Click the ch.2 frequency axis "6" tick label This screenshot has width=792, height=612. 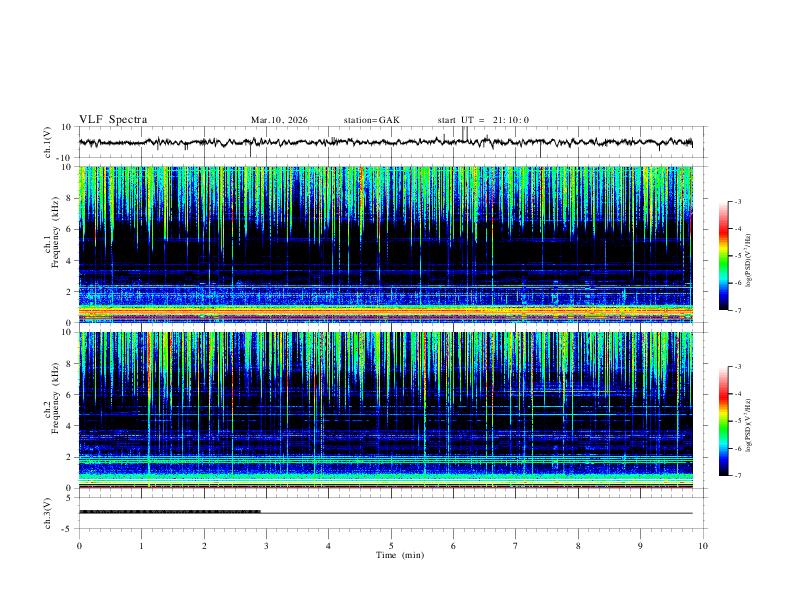69,395
